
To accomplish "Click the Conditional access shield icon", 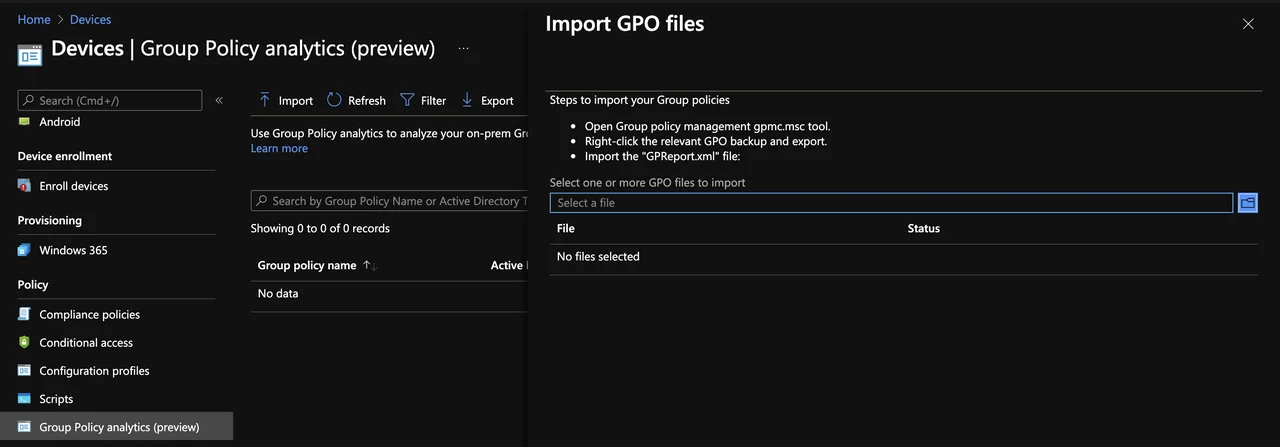I will pos(24,342).
